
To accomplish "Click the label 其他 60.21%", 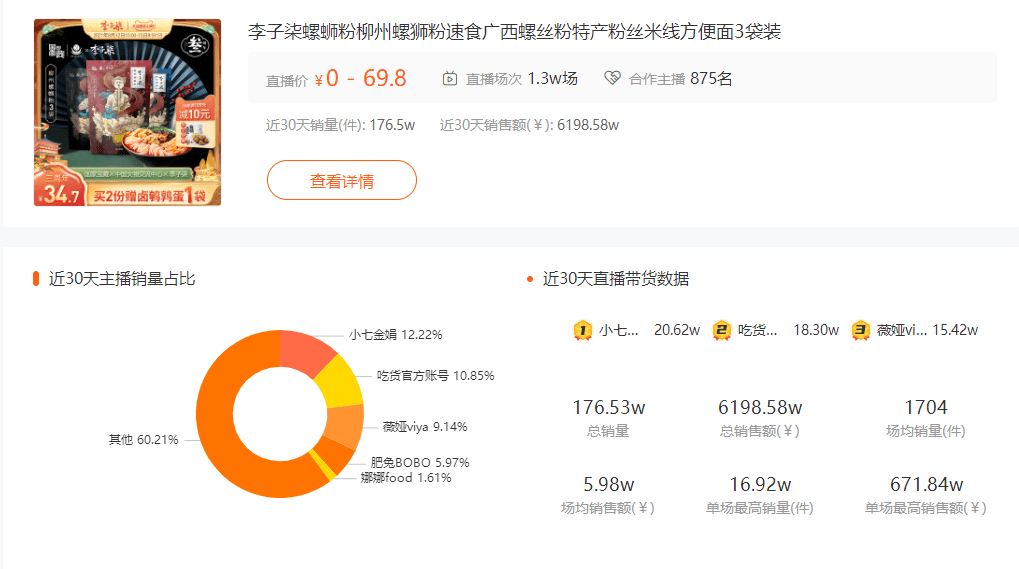I will (143, 440).
